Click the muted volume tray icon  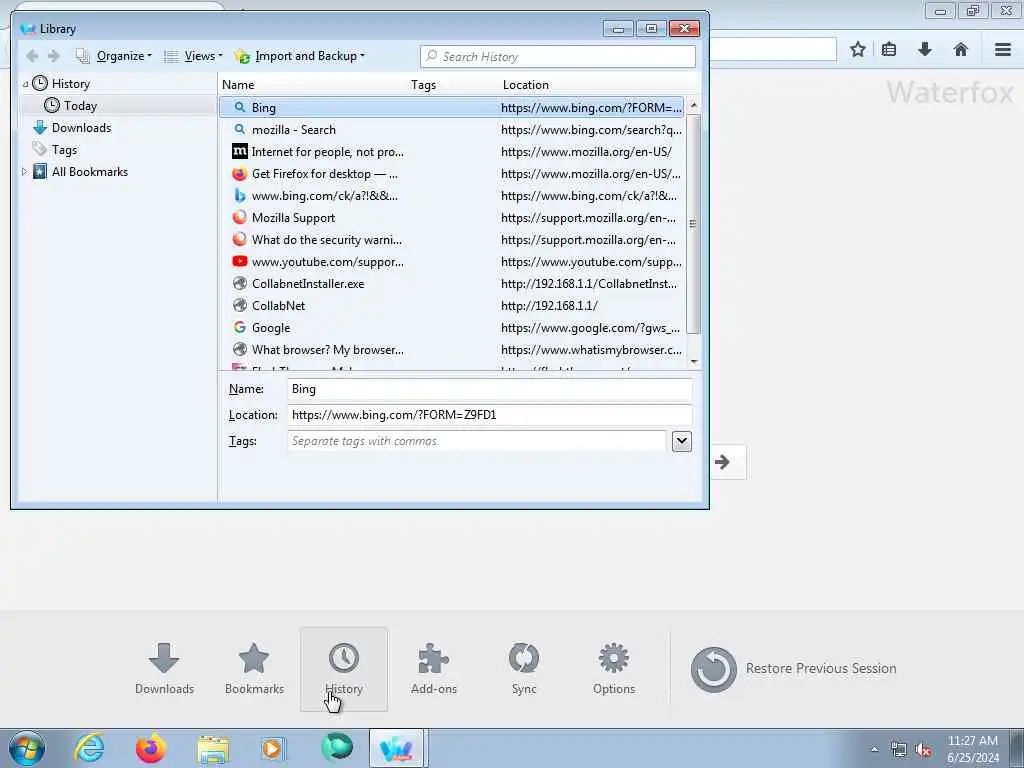[x=923, y=750]
